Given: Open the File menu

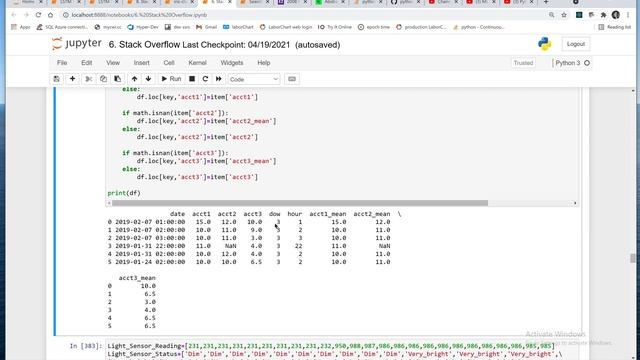Looking at the screenshot, I should 62,63.
